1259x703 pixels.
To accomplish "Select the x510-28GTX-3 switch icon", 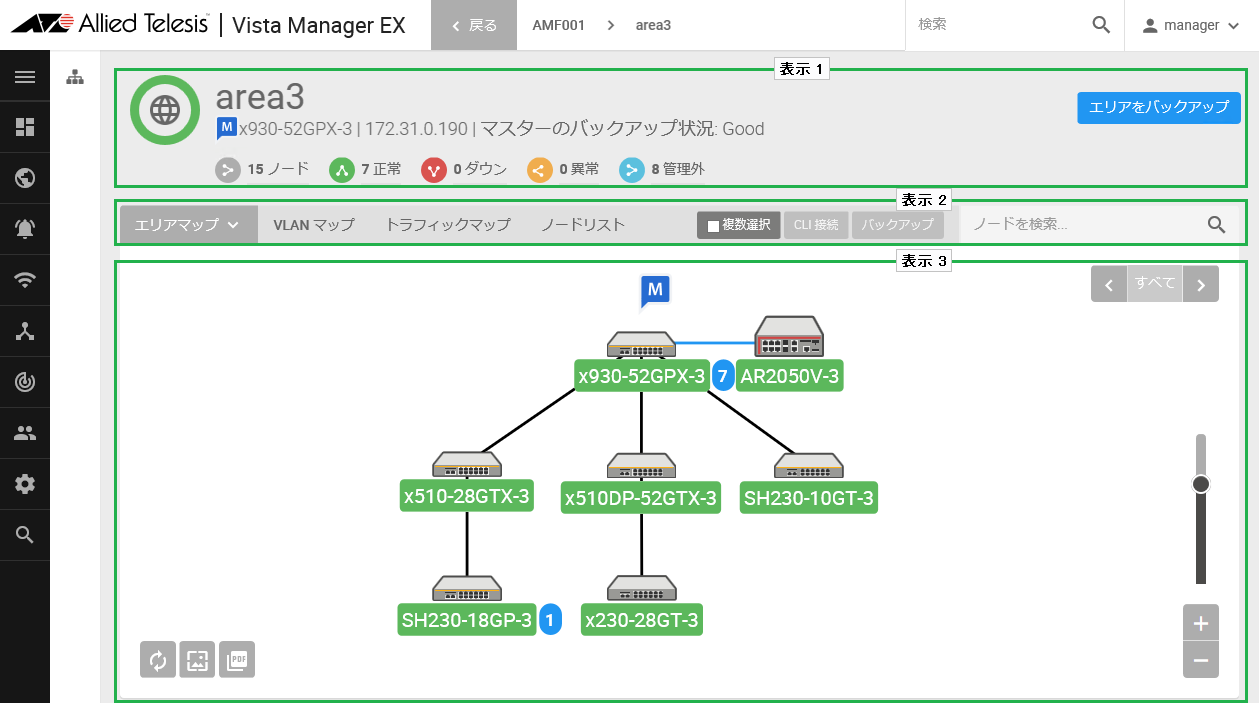I will click(x=467, y=465).
